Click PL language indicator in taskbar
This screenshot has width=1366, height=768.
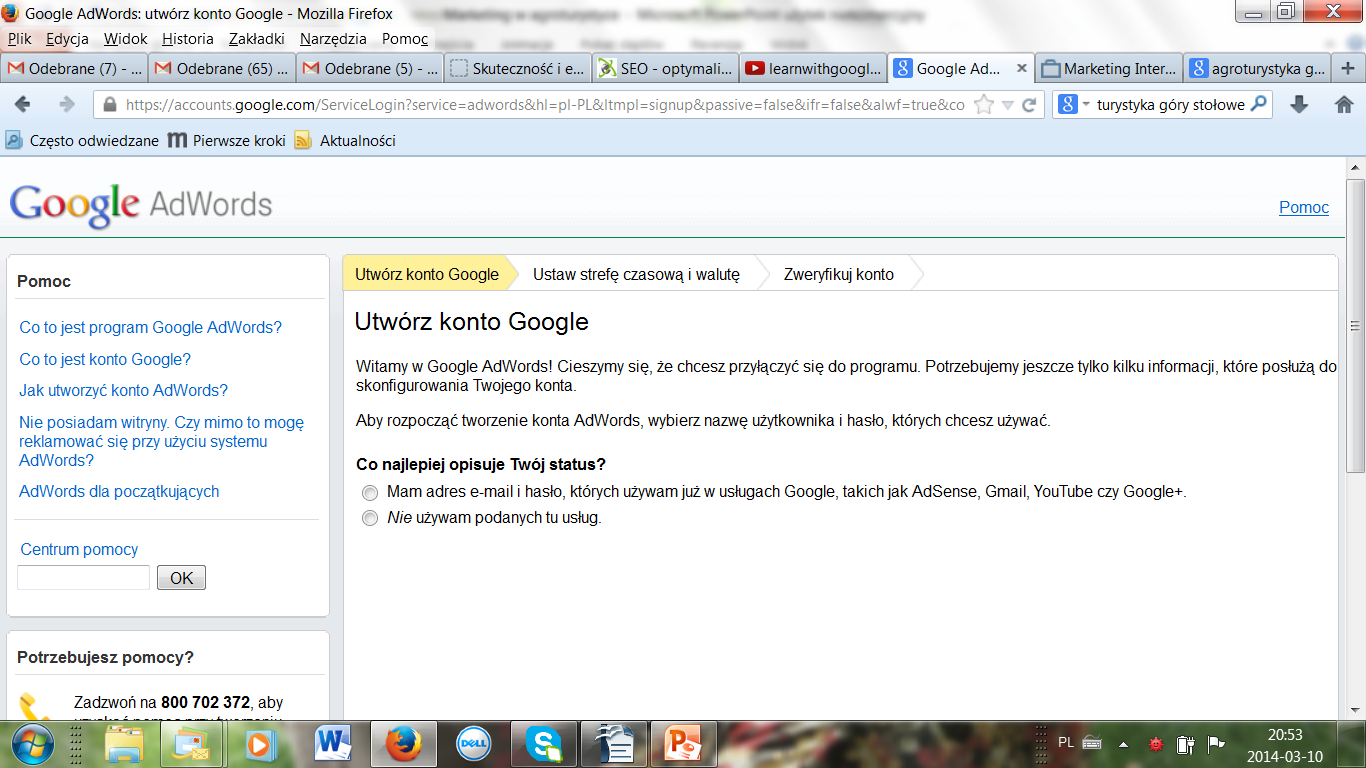(x=1066, y=743)
